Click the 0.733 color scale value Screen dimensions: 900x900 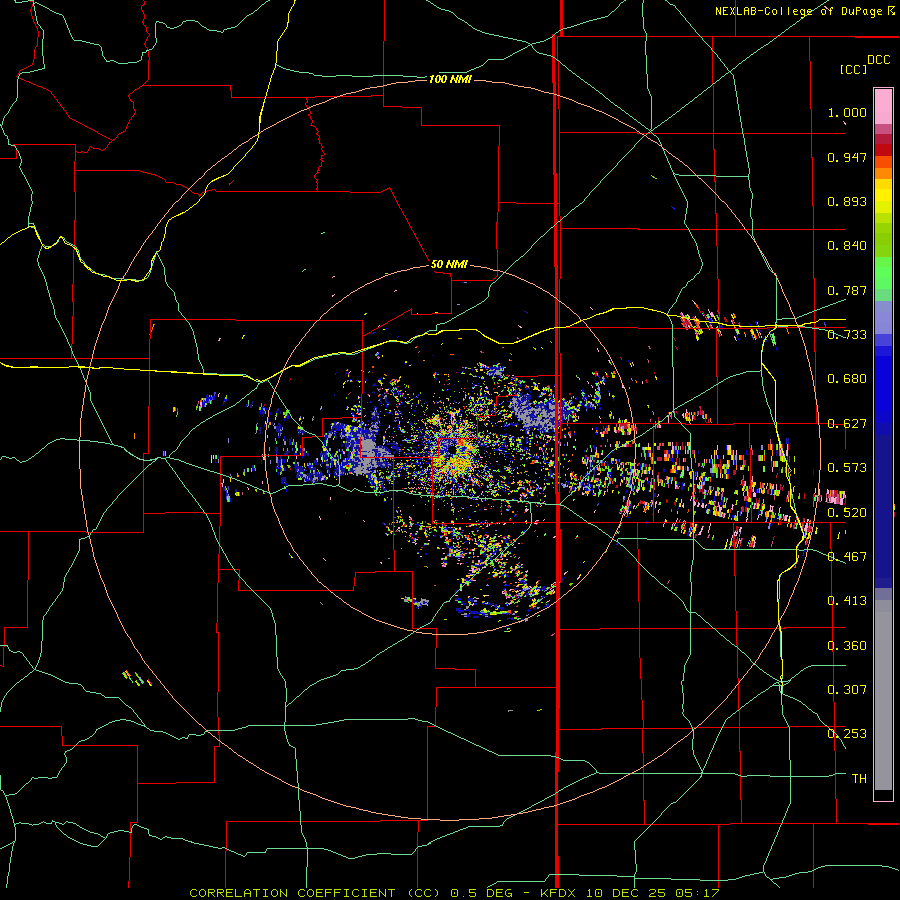pyautogui.click(x=847, y=335)
